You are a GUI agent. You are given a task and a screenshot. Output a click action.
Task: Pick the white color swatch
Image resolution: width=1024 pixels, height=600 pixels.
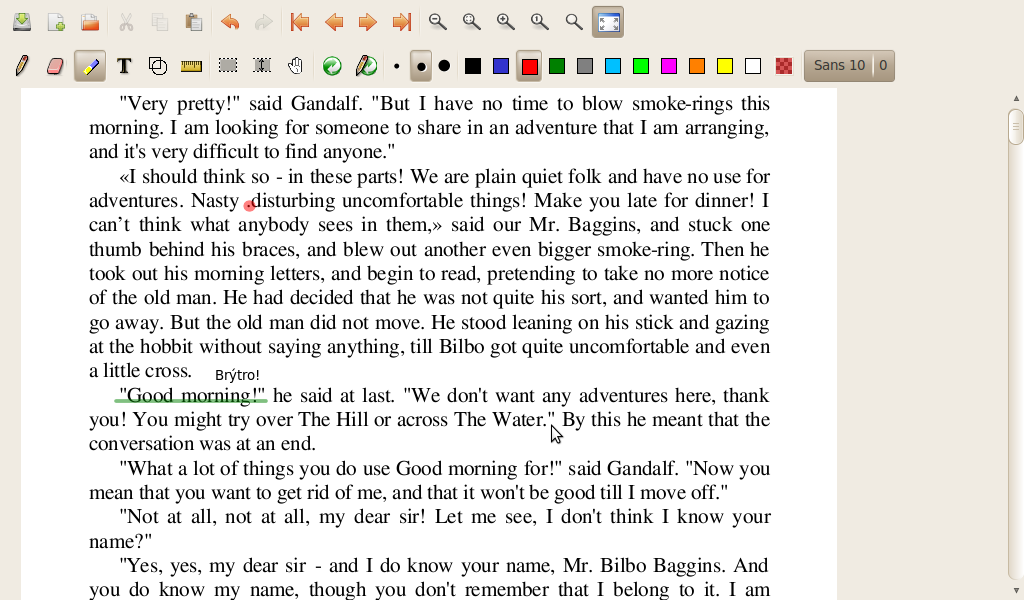click(x=753, y=66)
